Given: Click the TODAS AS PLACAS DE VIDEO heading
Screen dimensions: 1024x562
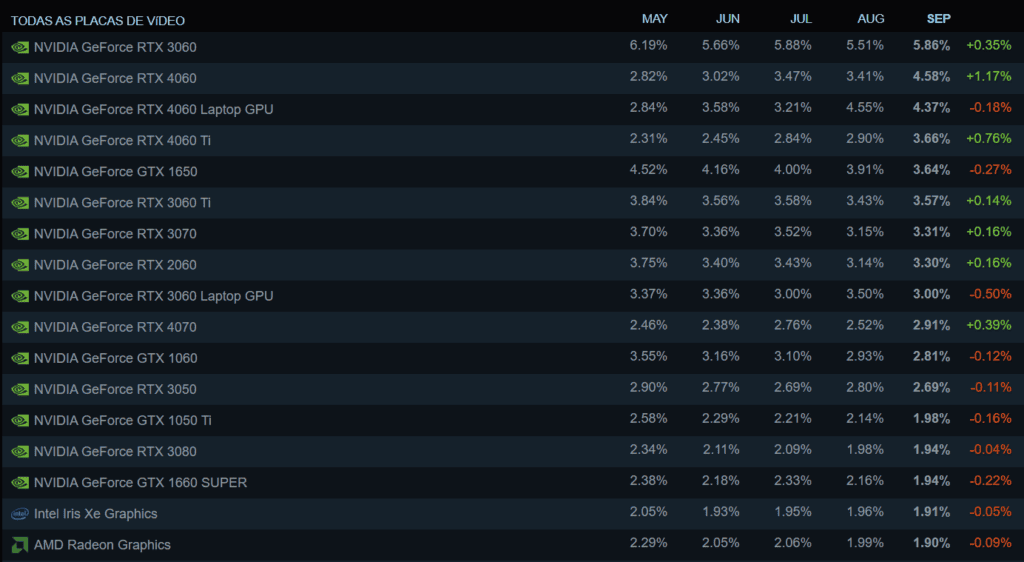Looking at the screenshot, I should 98,21.
